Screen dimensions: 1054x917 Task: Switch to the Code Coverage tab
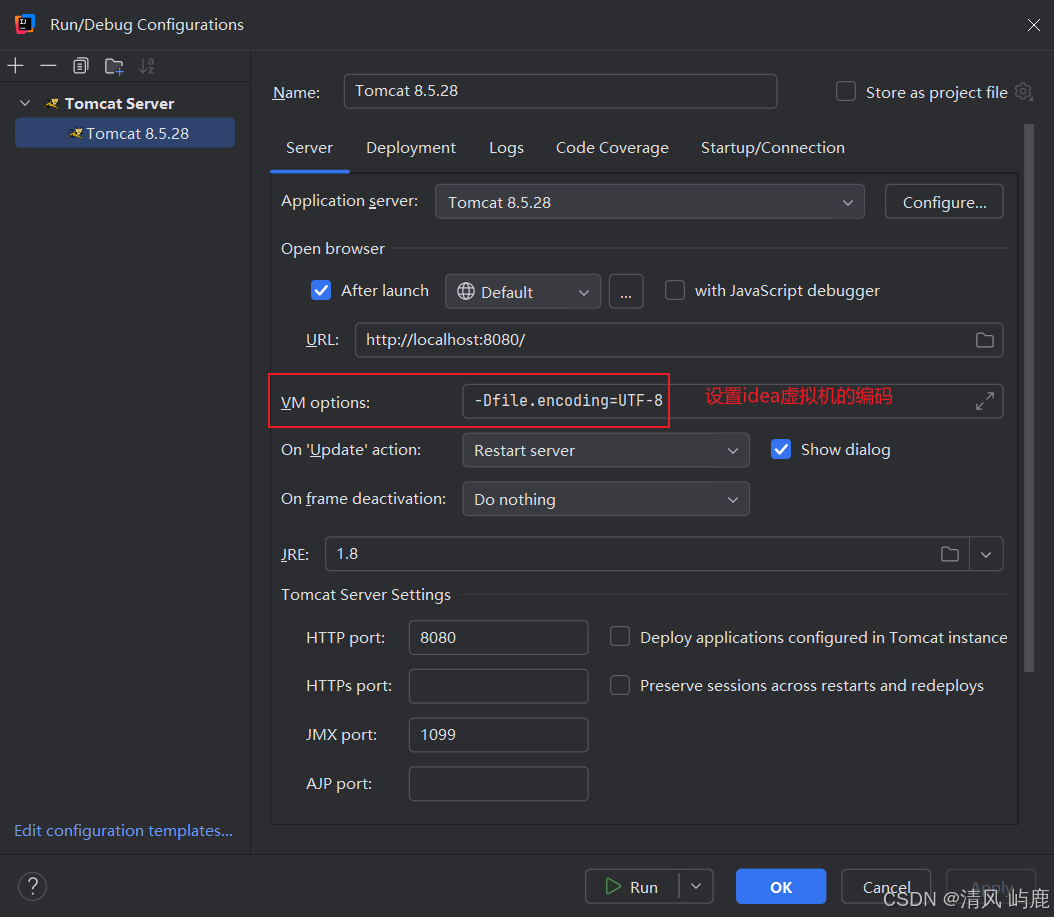coord(612,148)
